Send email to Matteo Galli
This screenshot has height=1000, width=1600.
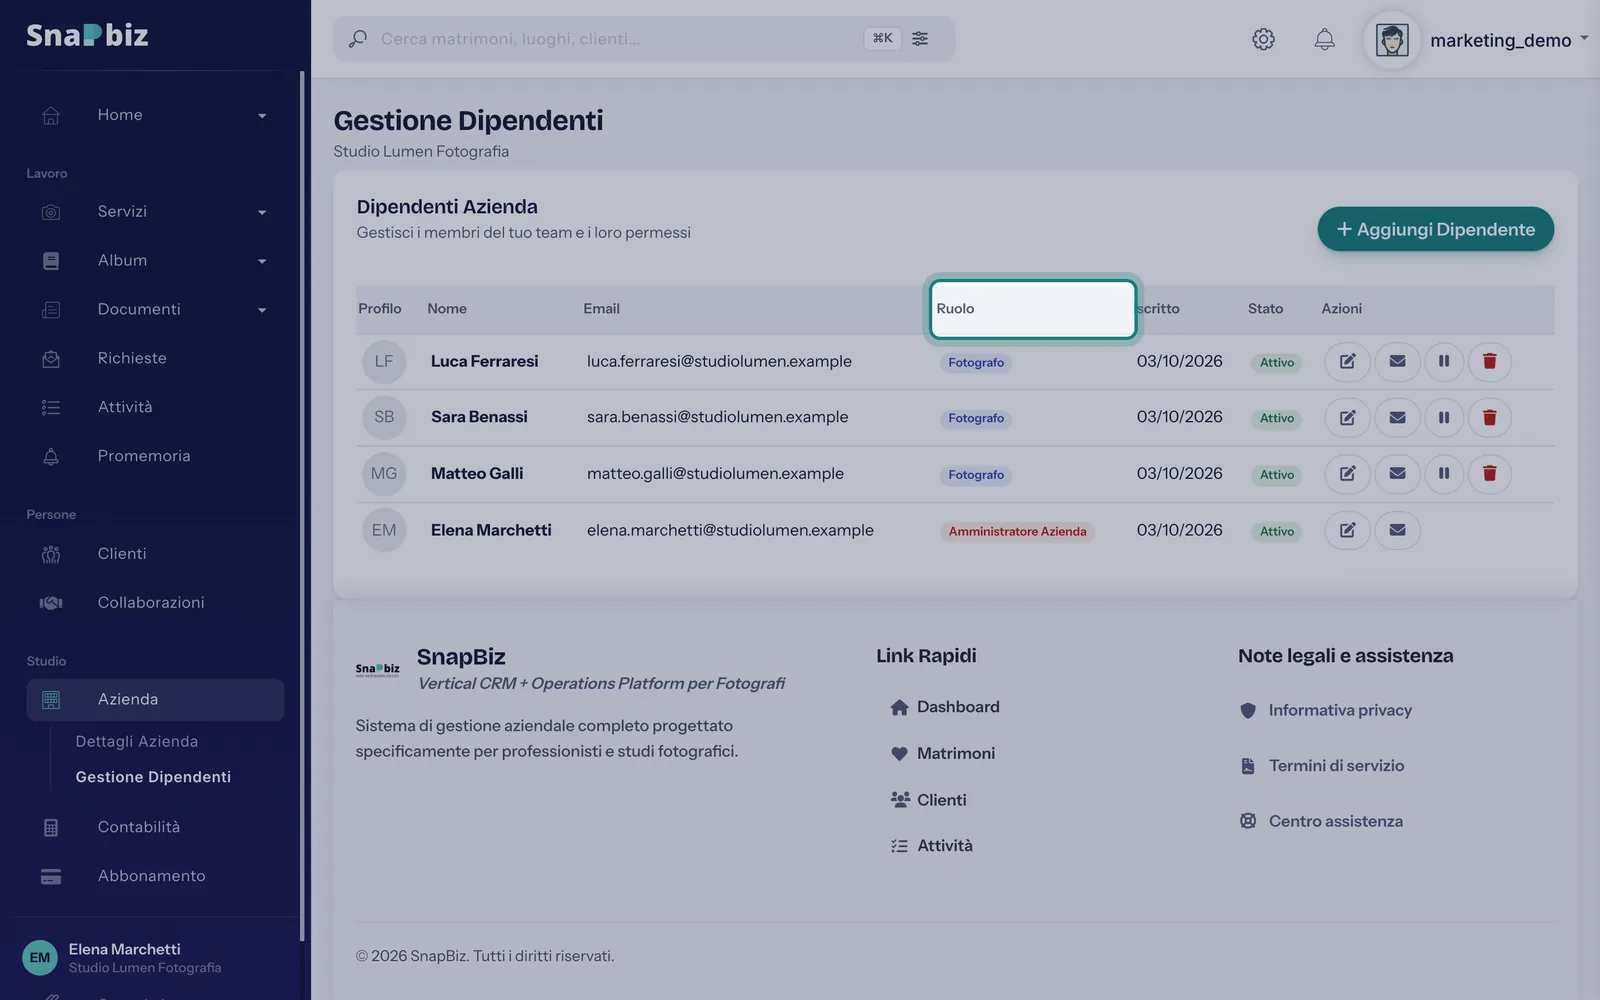coord(1397,473)
